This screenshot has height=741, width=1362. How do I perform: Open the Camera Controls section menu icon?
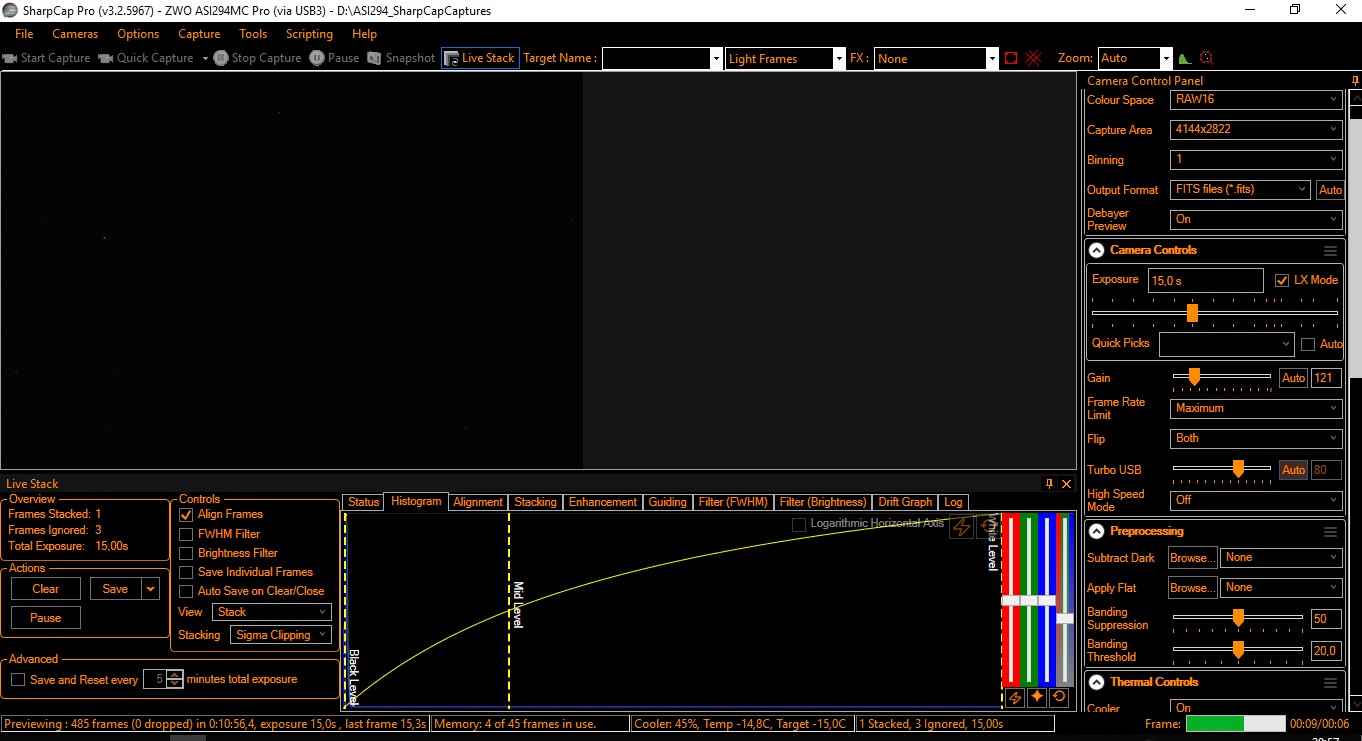1330,251
